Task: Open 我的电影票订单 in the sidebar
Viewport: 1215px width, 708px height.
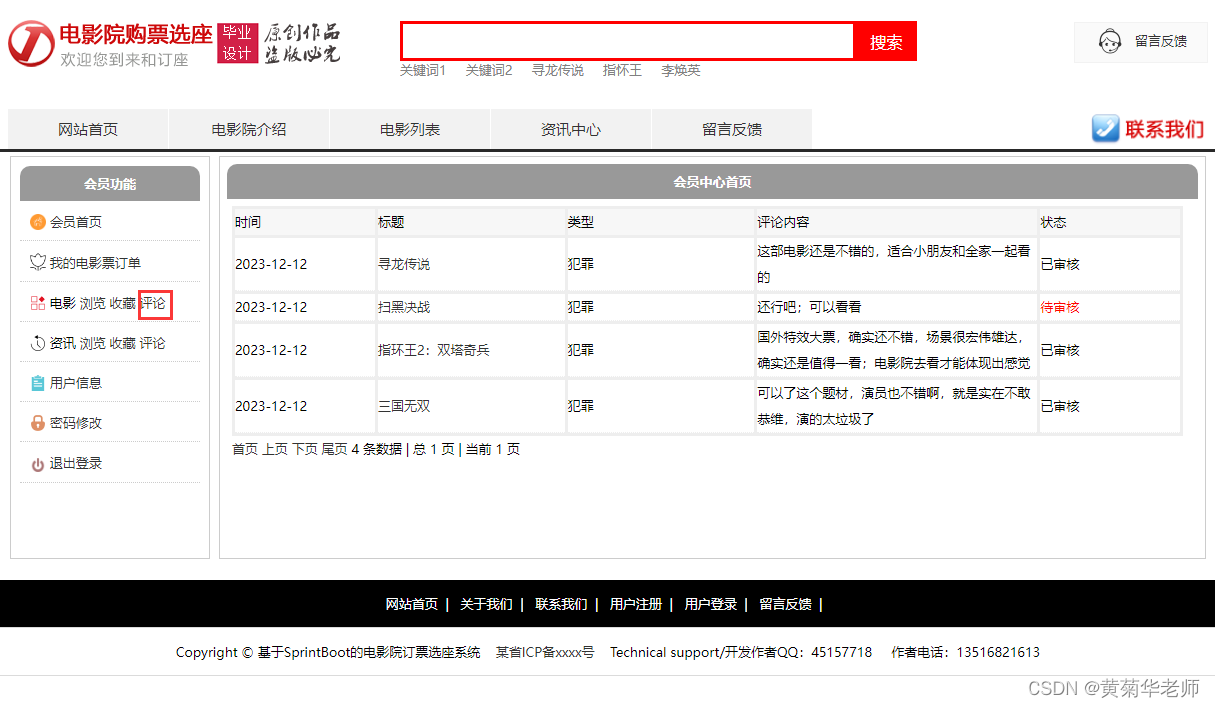Action: [95, 263]
